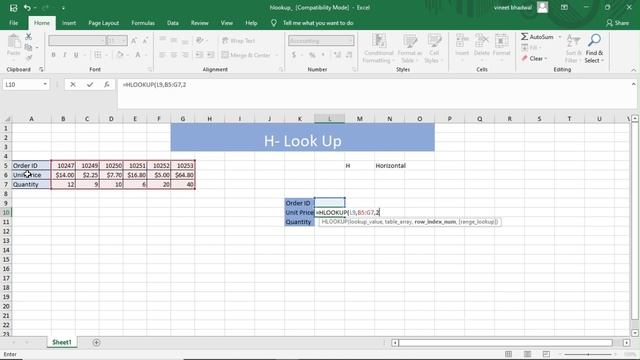Confirm formula with the checkmark icon
The width and height of the screenshot is (640, 360).
(90, 84)
